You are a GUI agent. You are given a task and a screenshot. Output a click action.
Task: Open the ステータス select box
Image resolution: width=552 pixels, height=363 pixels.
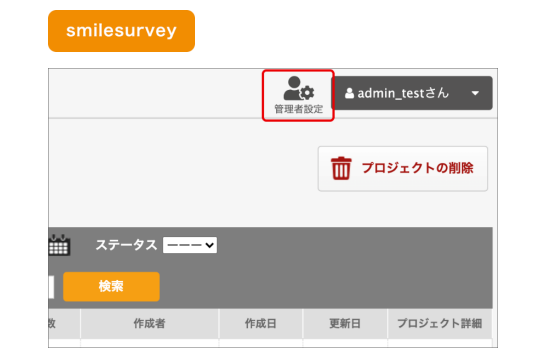click(x=190, y=245)
